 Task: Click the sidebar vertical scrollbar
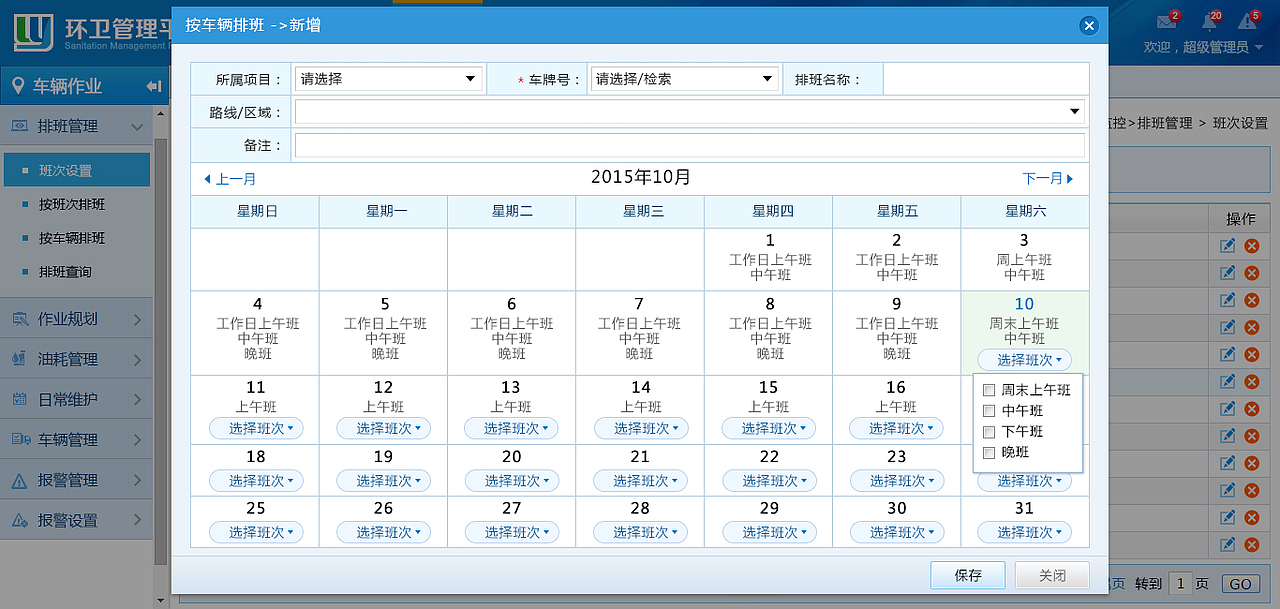(x=161, y=350)
